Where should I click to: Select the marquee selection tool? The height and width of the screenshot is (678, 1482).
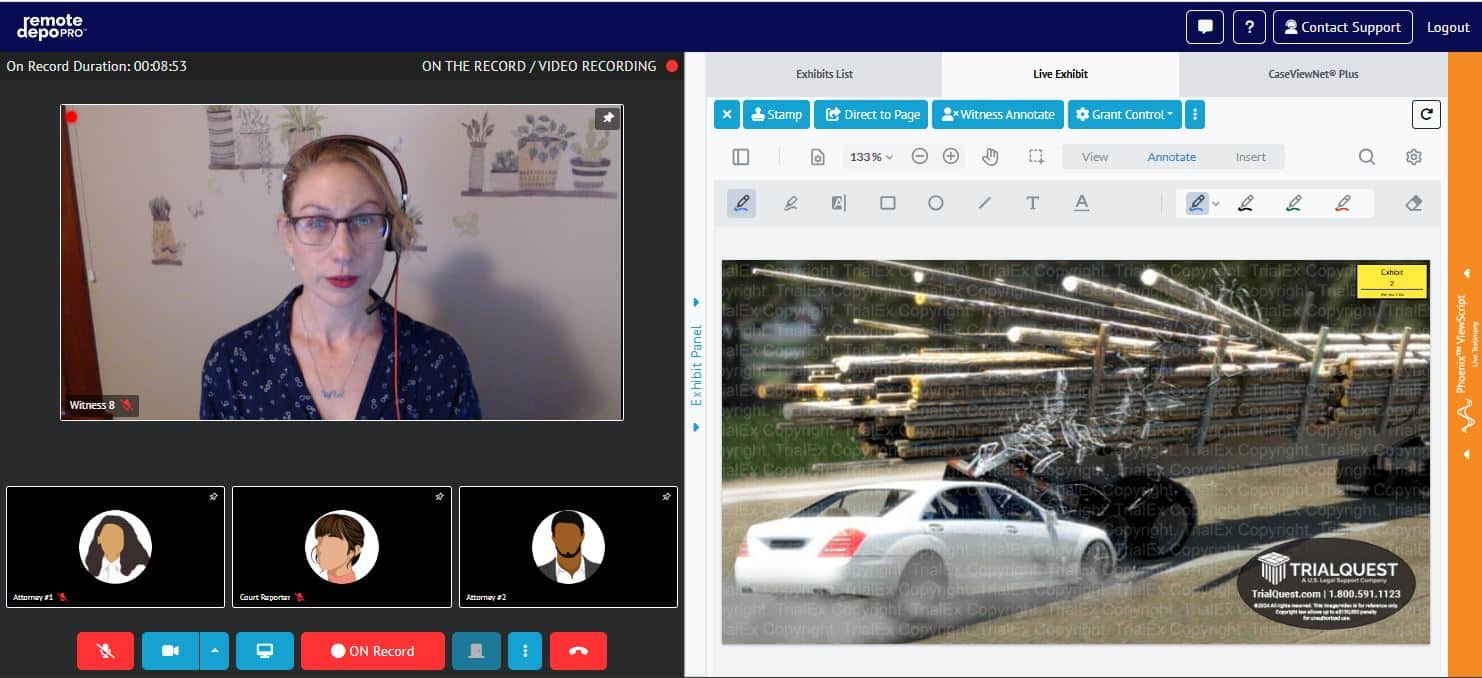1036,157
